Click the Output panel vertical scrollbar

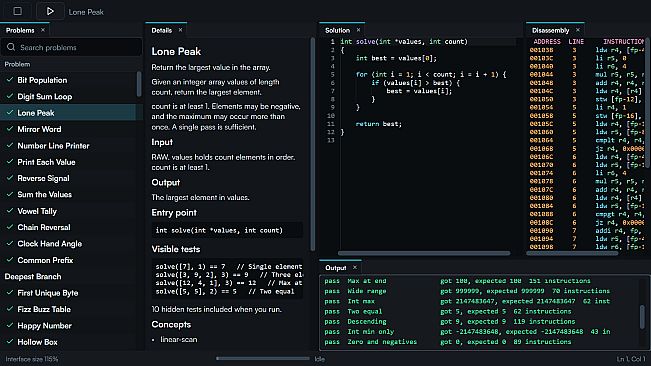point(642,316)
